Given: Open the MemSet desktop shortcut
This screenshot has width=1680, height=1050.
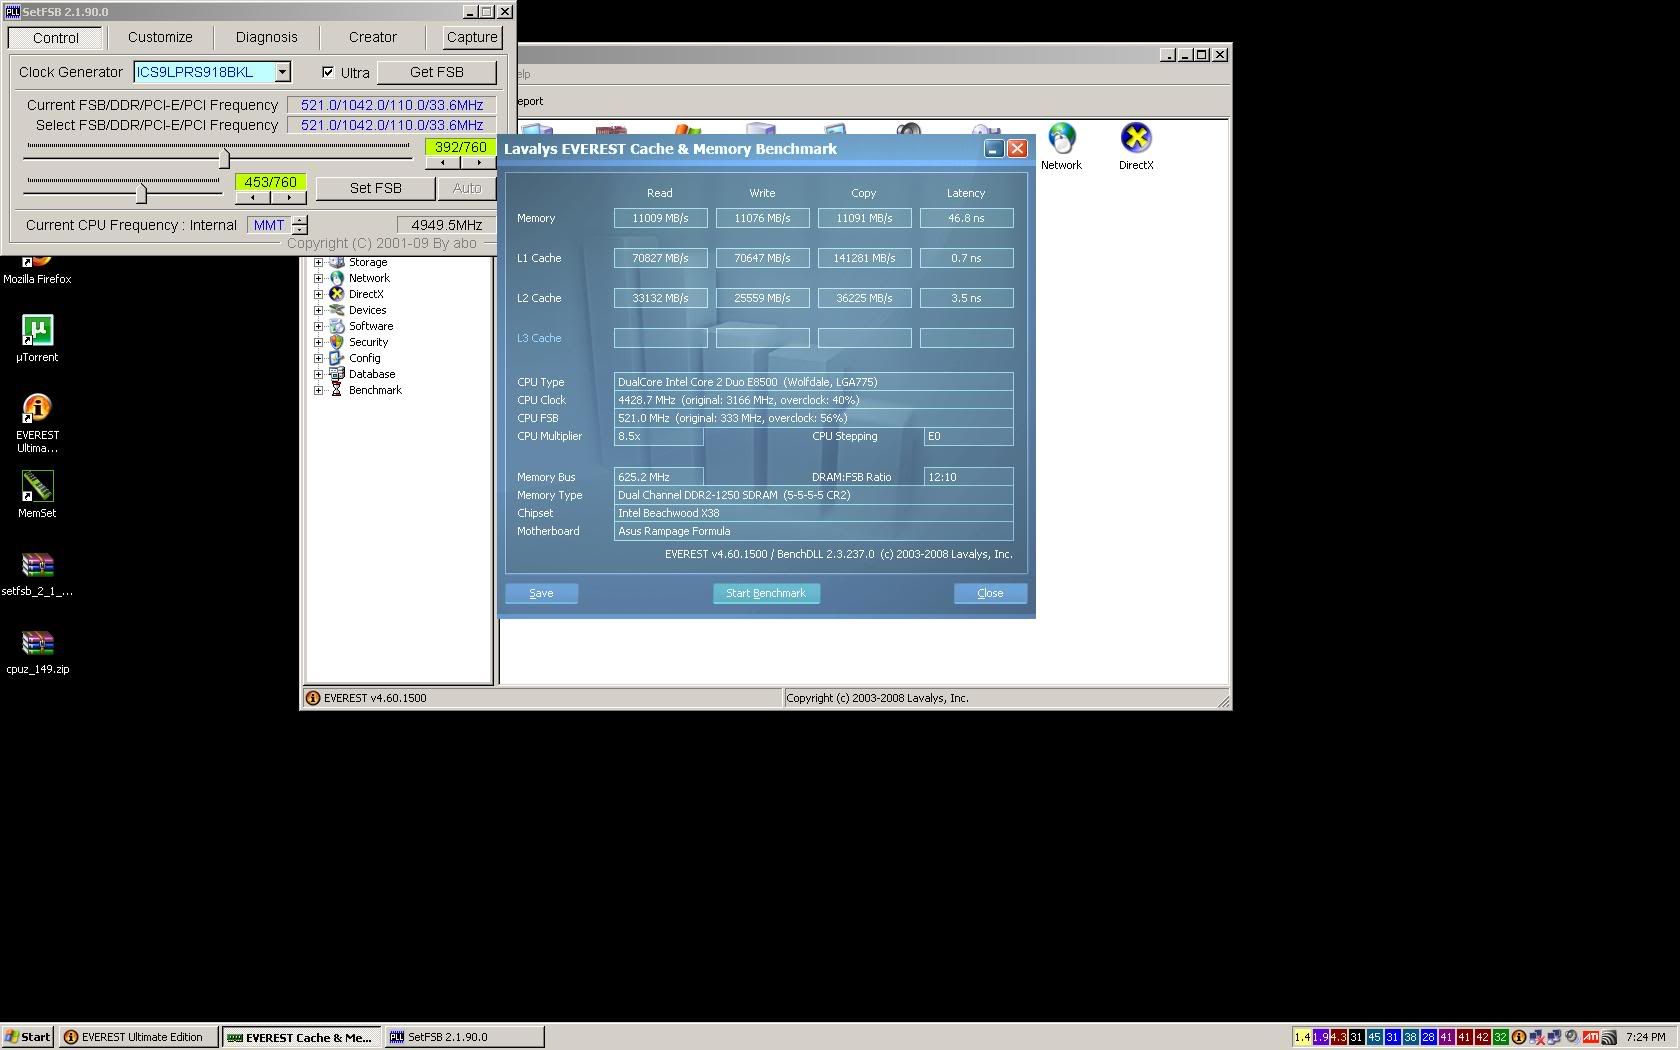Looking at the screenshot, I should coord(37,494).
